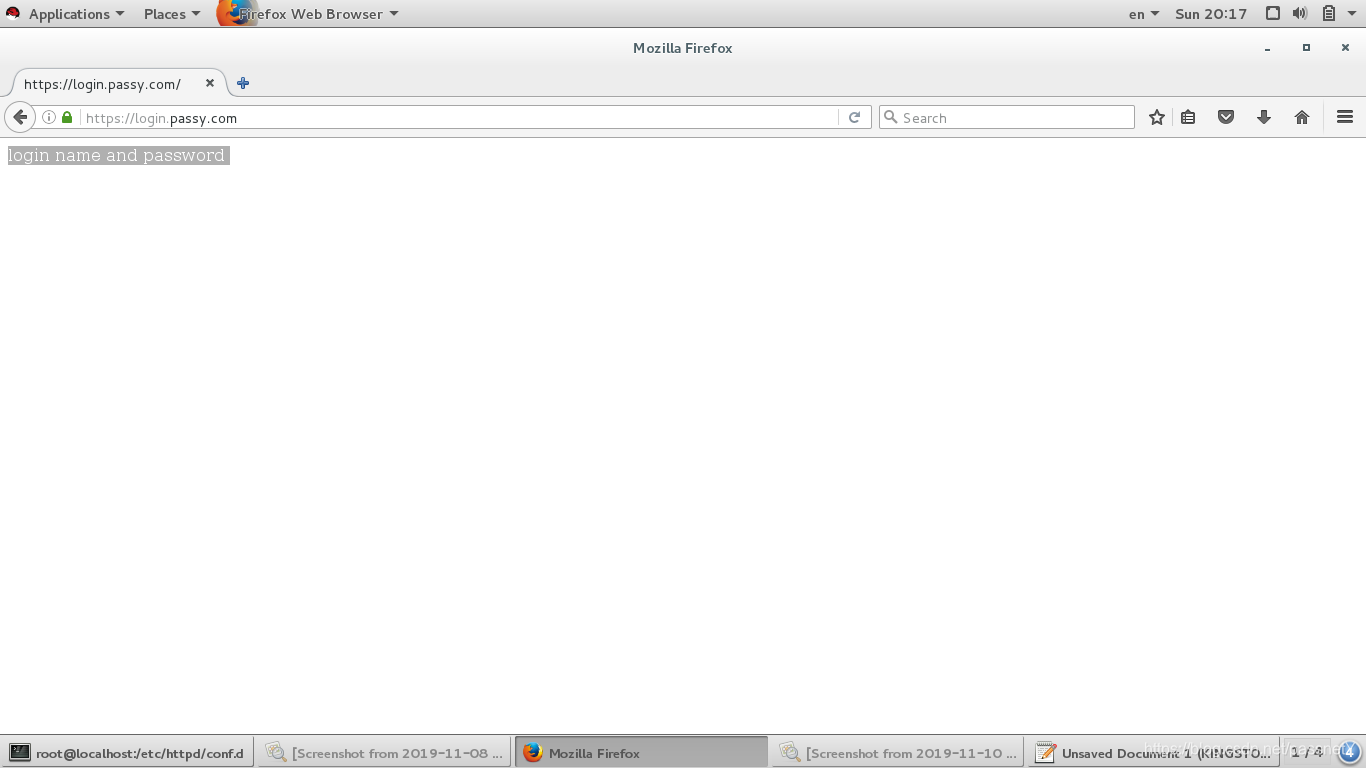
Task: Check the battery status icon
Action: coord(1329,14)
